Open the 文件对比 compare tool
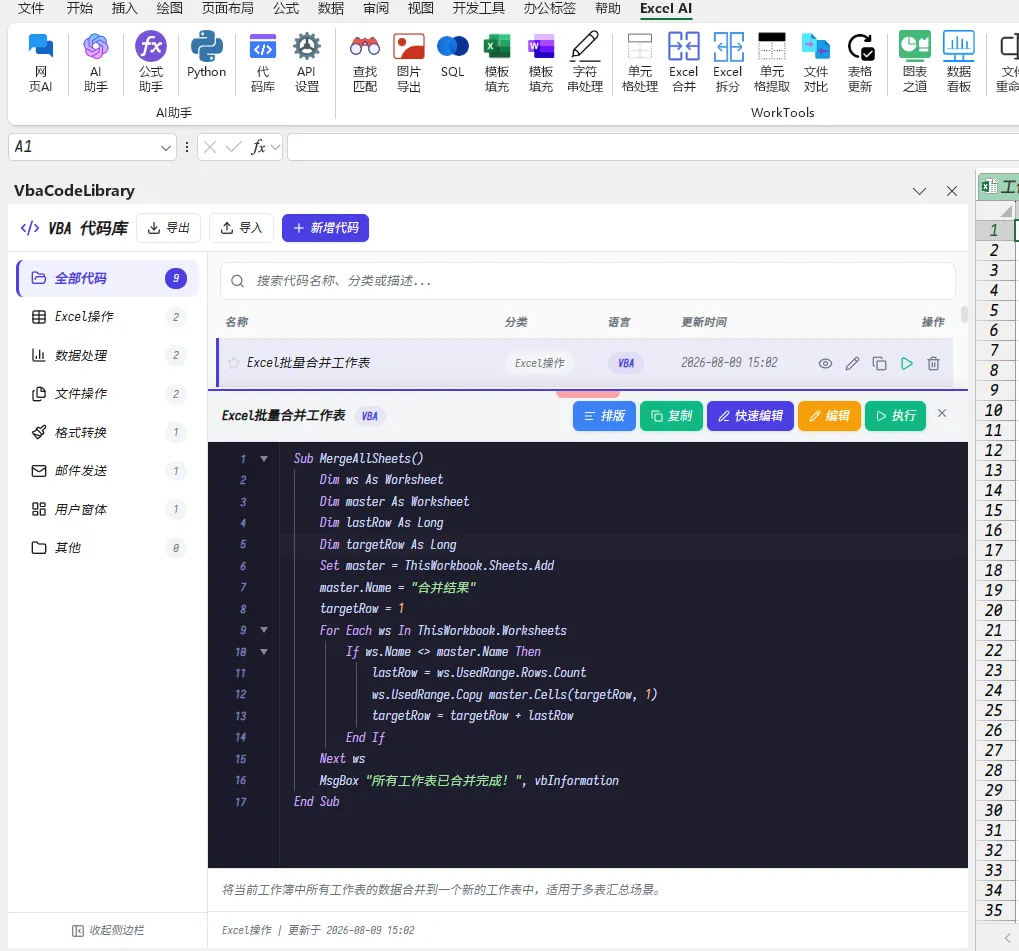This screenshot has height=951, width=1019. pos(816,62)
